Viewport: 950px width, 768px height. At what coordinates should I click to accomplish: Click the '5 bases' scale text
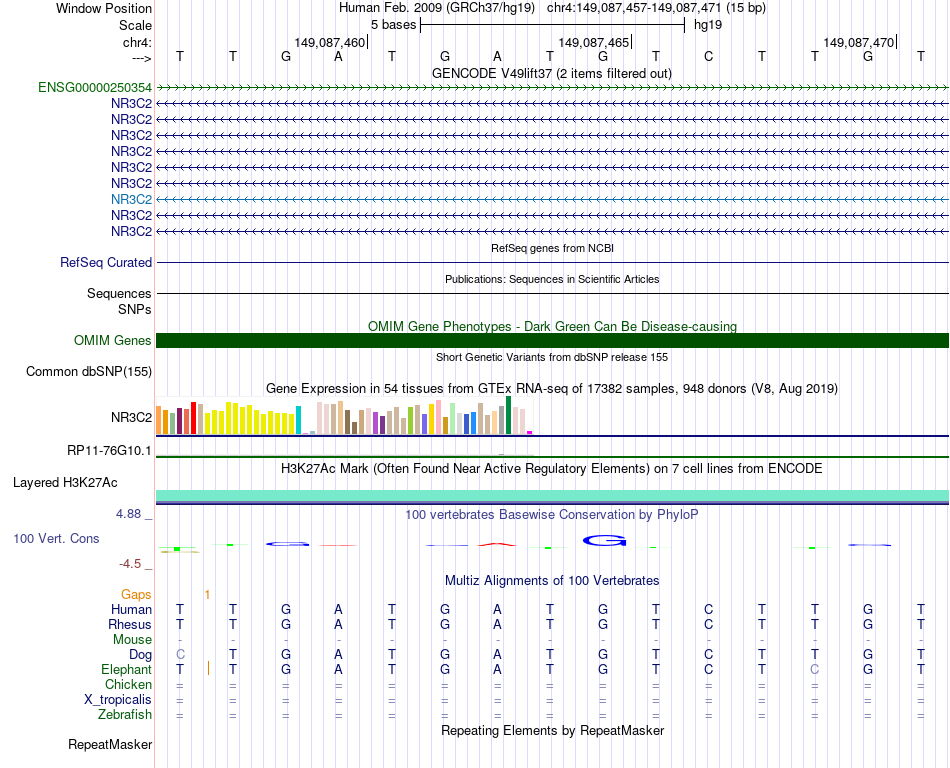394,25
